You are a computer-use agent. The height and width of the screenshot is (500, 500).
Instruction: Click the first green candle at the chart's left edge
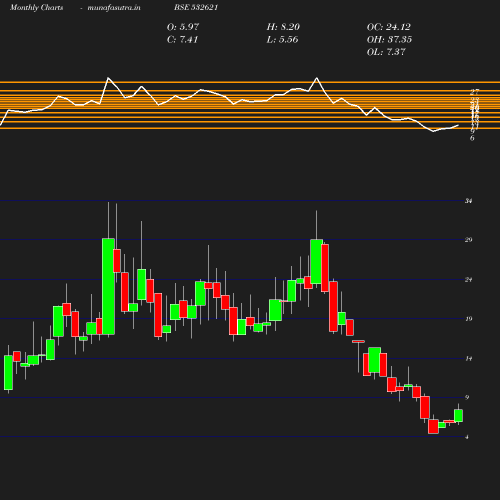click(x=8, y=372)
